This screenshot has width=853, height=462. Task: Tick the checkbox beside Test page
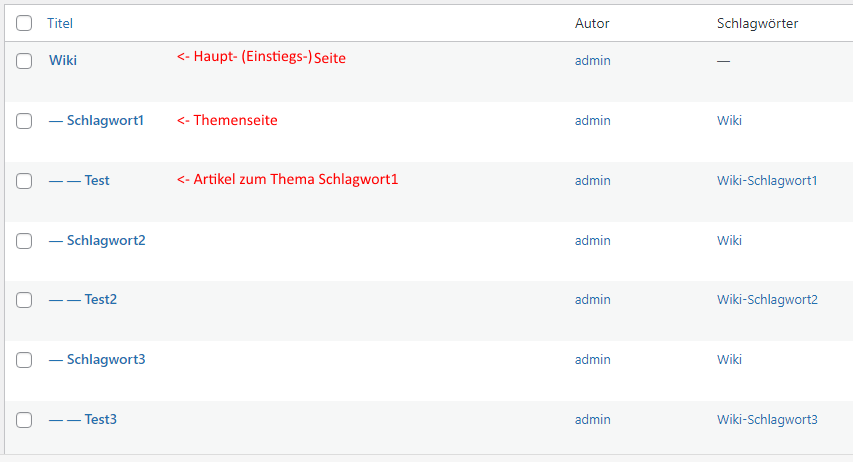coord(24,180)
